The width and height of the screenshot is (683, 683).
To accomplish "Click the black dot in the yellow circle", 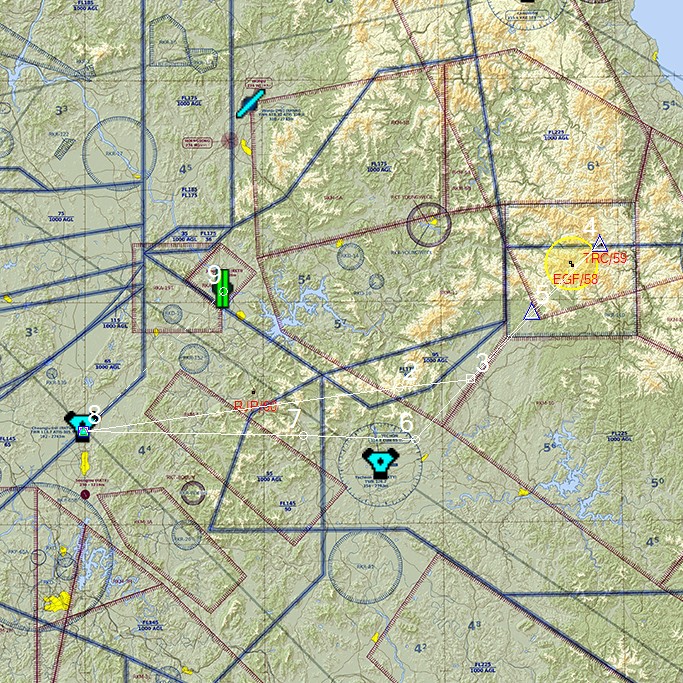I will pos(571,264).
